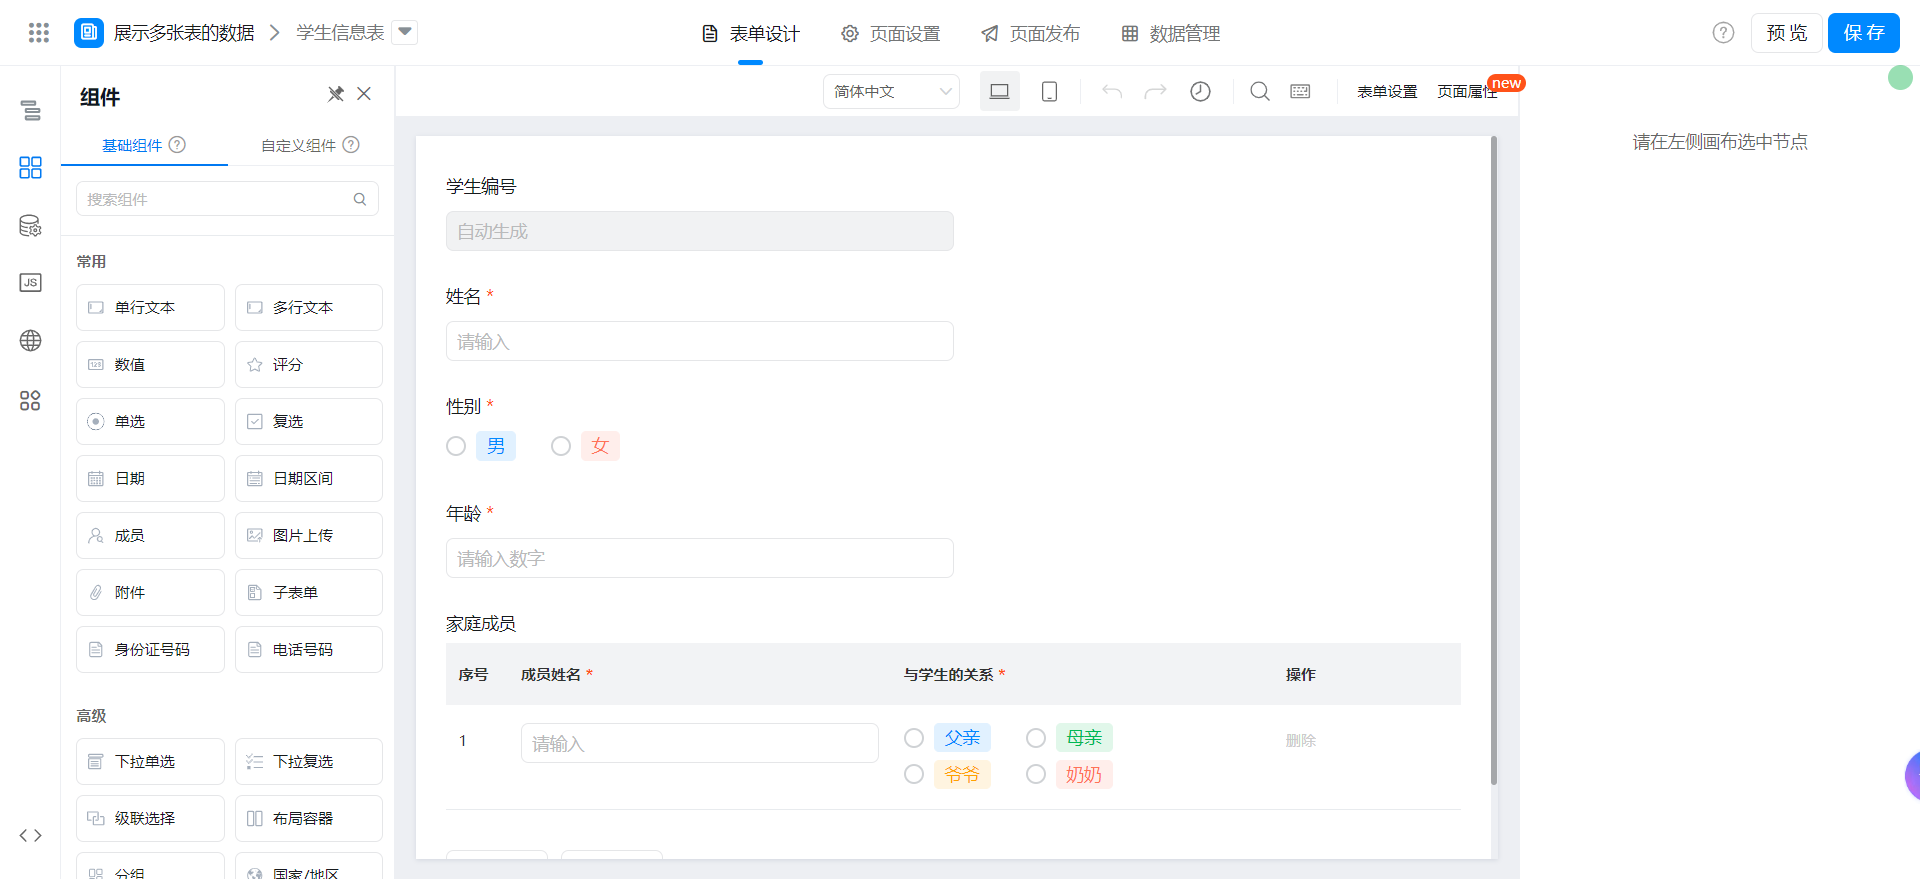The width and height of the screenshot is (1920, 879).
Task: Add the 级联选择 cascade component
Action: 150,818
